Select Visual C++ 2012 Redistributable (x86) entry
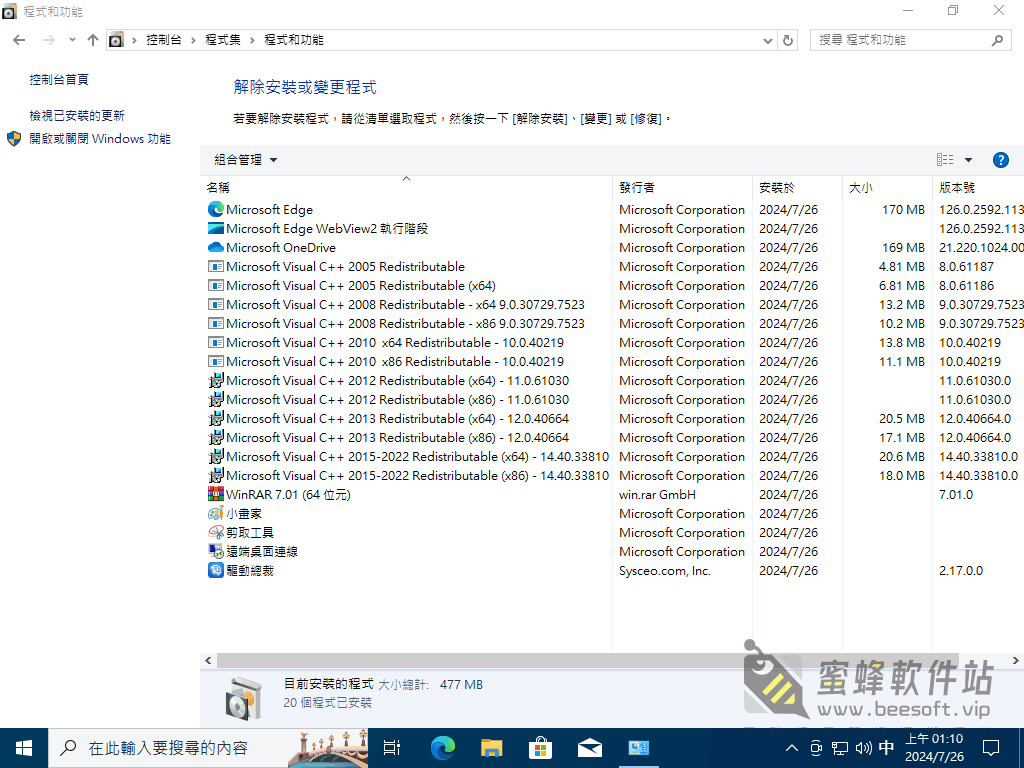1024x768 pixels. pyautogui.click(x=613, y=399)
